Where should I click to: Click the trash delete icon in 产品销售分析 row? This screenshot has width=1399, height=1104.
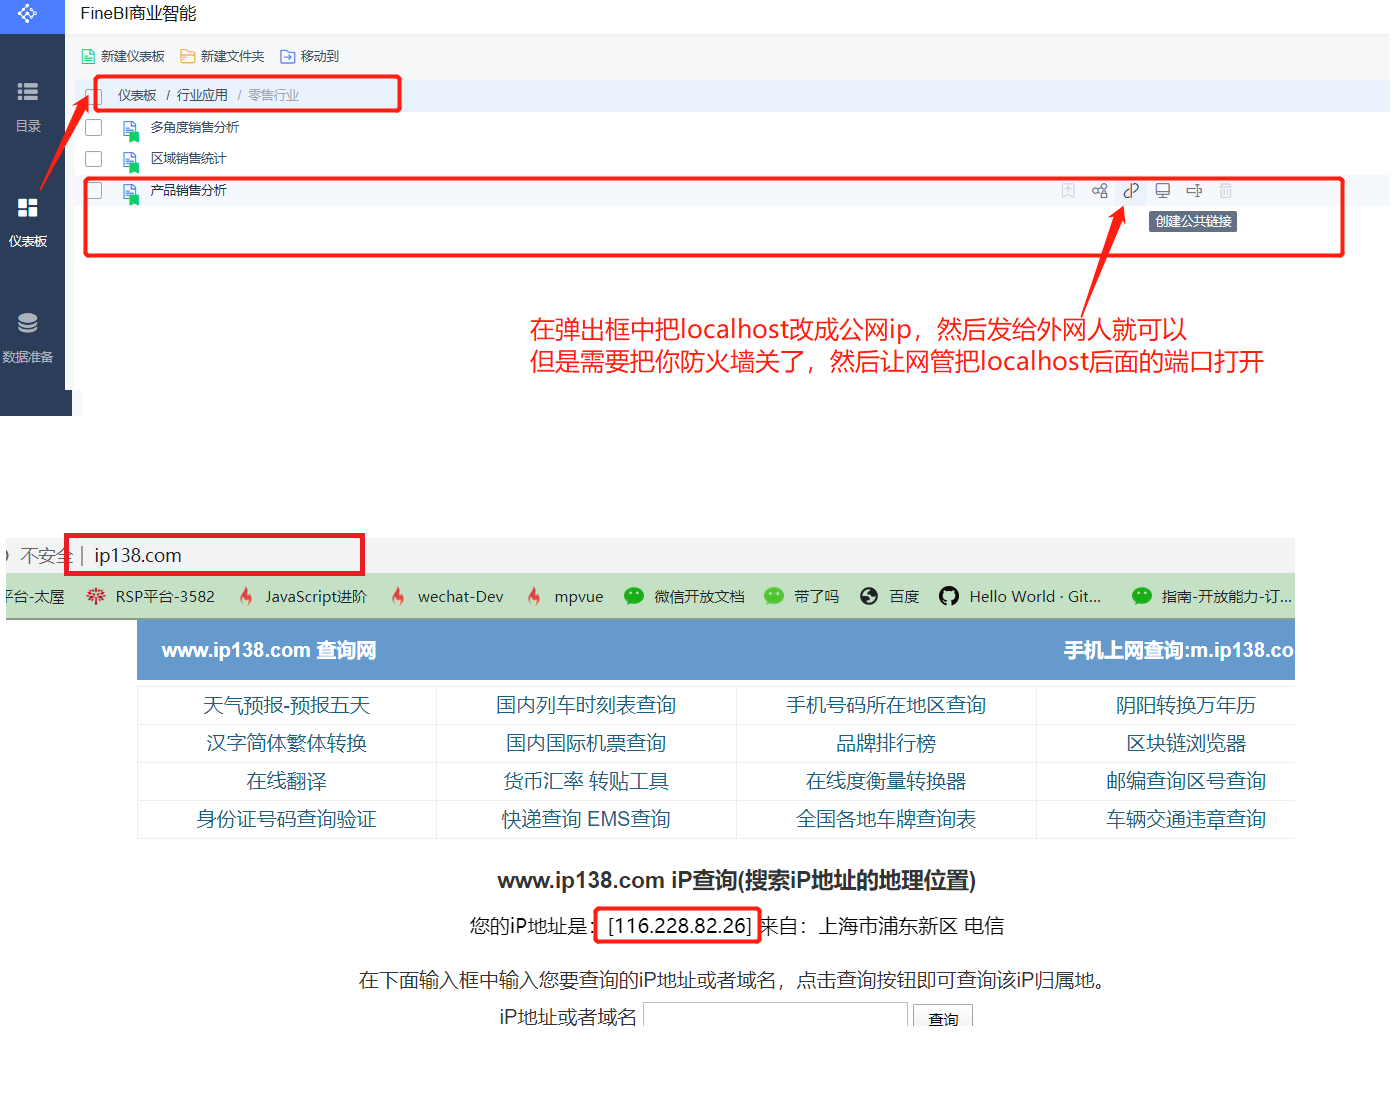click(1226, 190)
